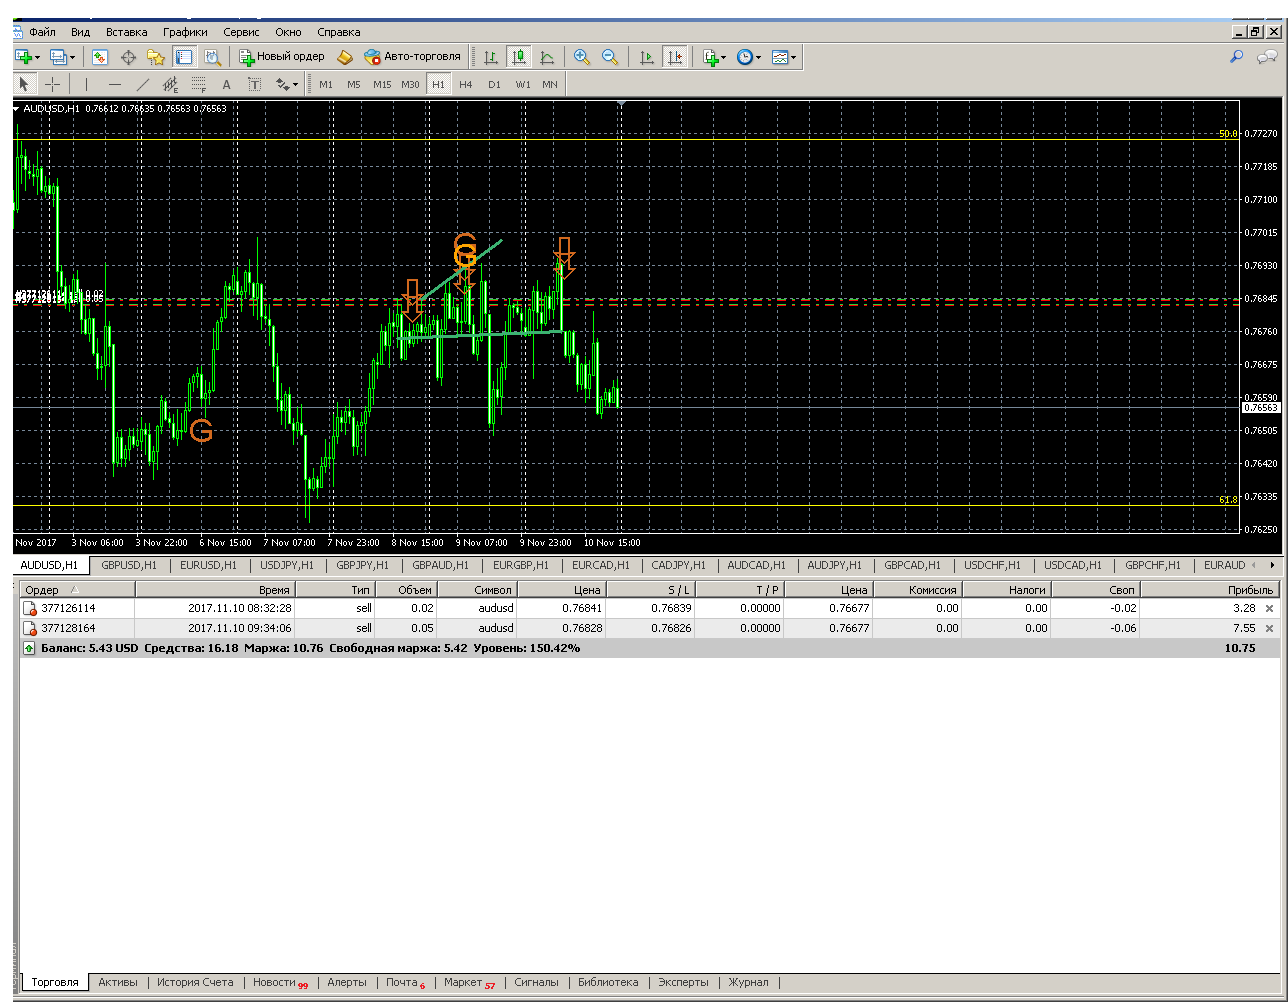
Task: Select the text tool (A)
Action: click(x=226, y=84)
